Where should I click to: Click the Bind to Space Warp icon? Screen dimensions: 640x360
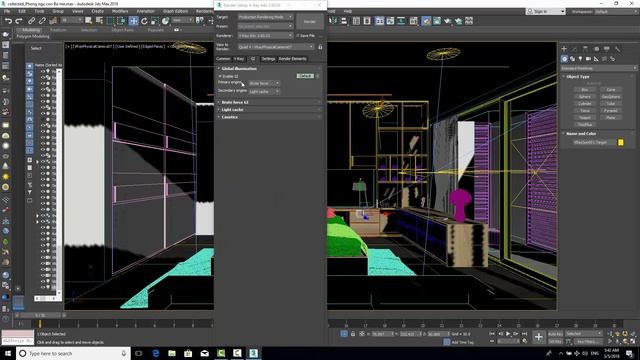pos(53,20)
